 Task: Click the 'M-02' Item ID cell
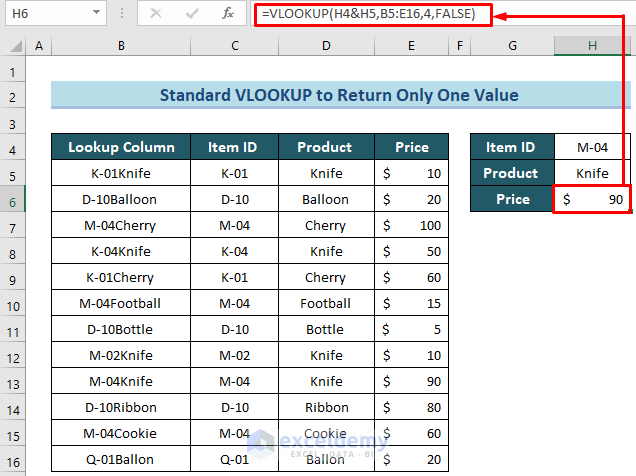coord(234,355)
